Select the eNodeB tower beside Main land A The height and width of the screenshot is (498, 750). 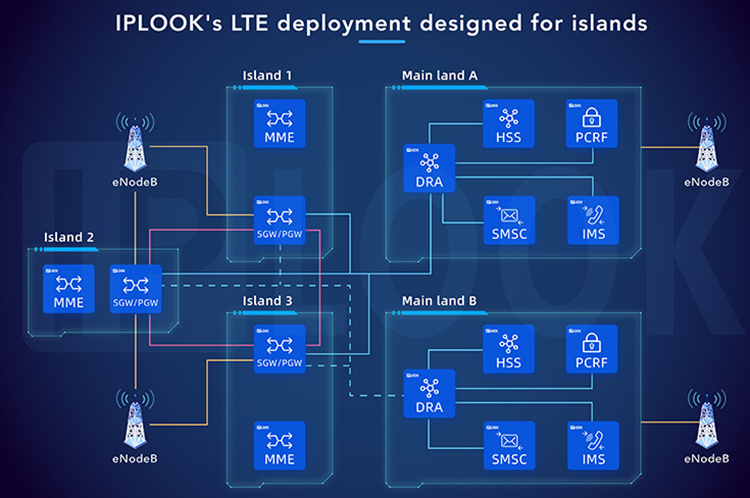tap(706, 143)
